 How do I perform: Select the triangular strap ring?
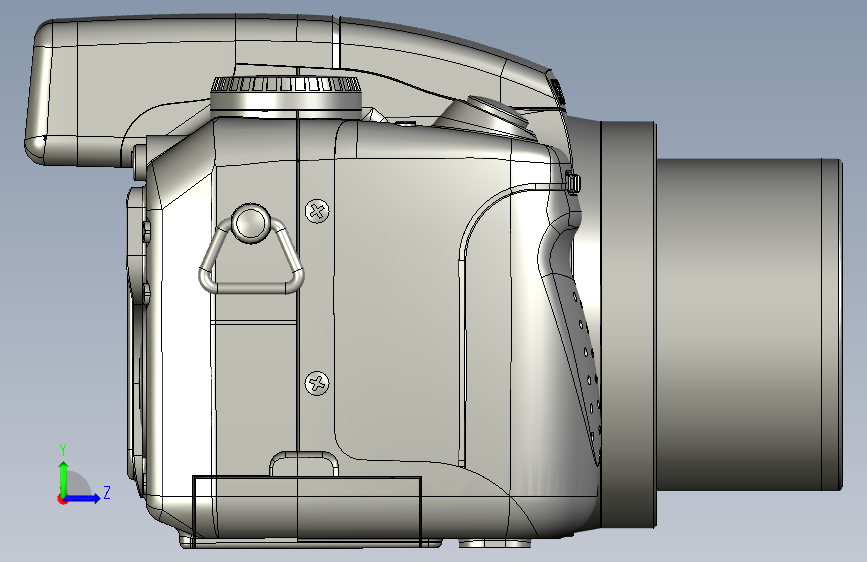[252, 259]
